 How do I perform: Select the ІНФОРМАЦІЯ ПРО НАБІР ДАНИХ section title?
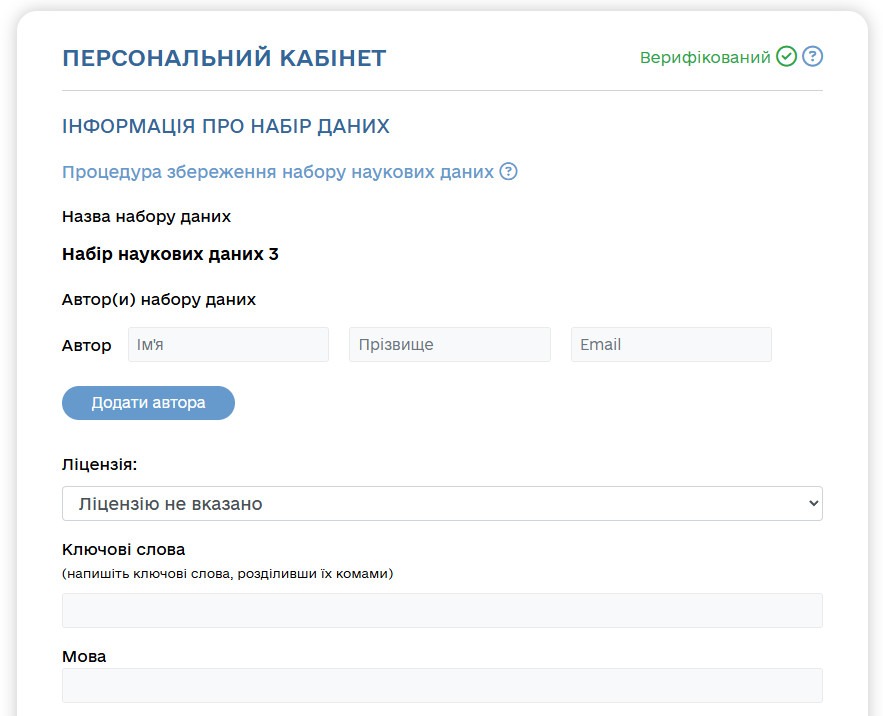[x=224, y=126]
